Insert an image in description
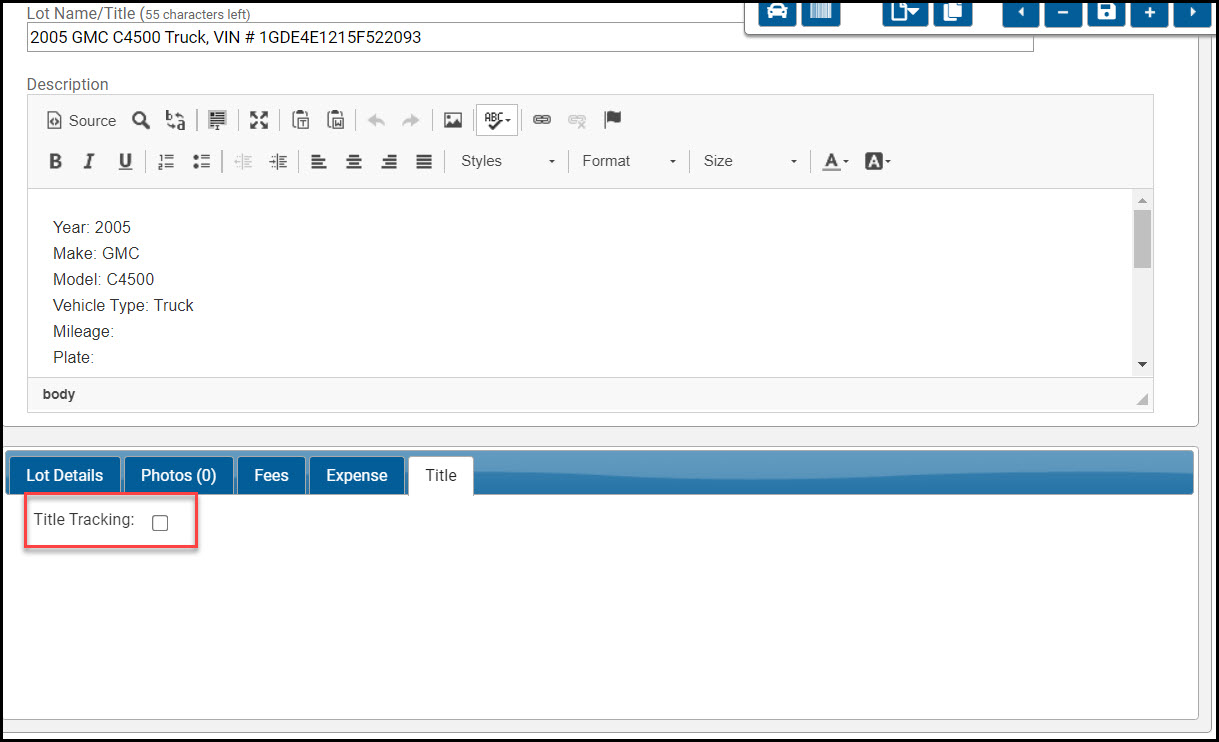Image resolution: width=1219 pixels, height=742 pixels. (453, 120)
